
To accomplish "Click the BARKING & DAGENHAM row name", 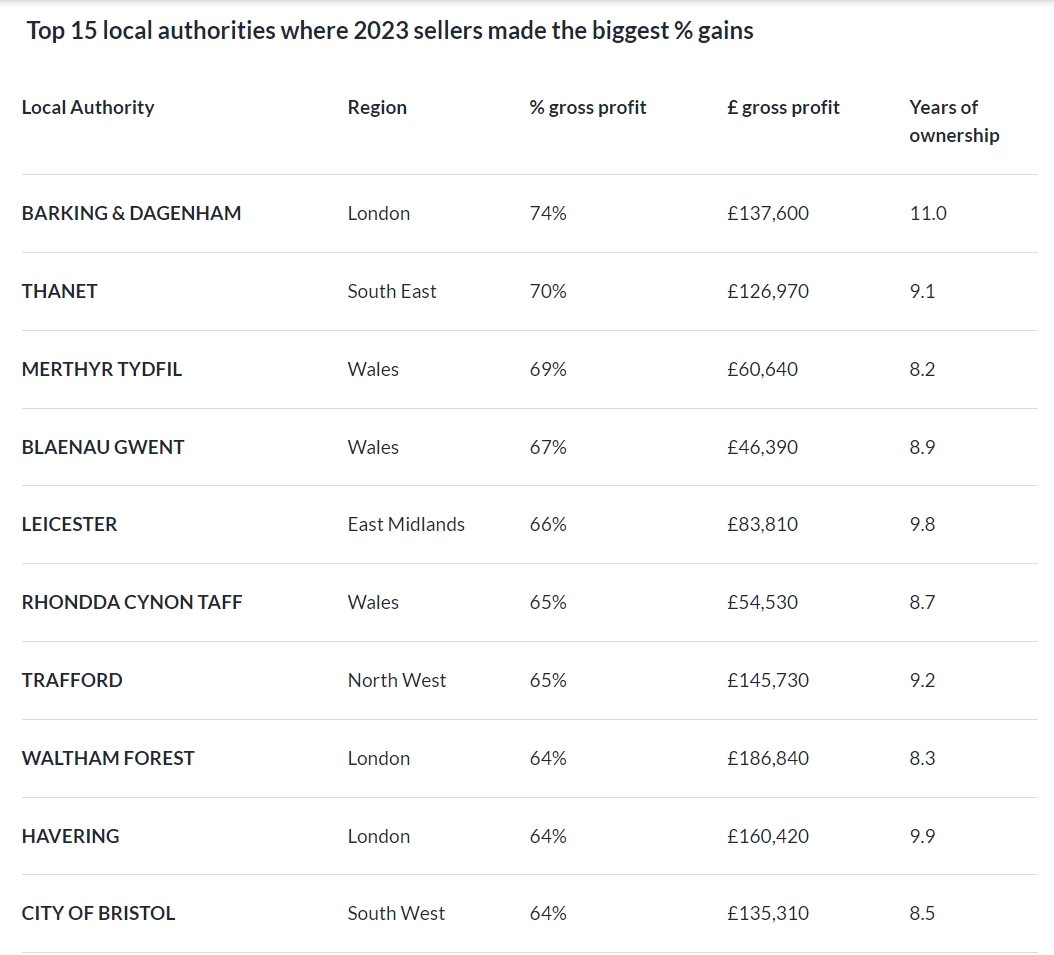I will (x=131, y=213).
